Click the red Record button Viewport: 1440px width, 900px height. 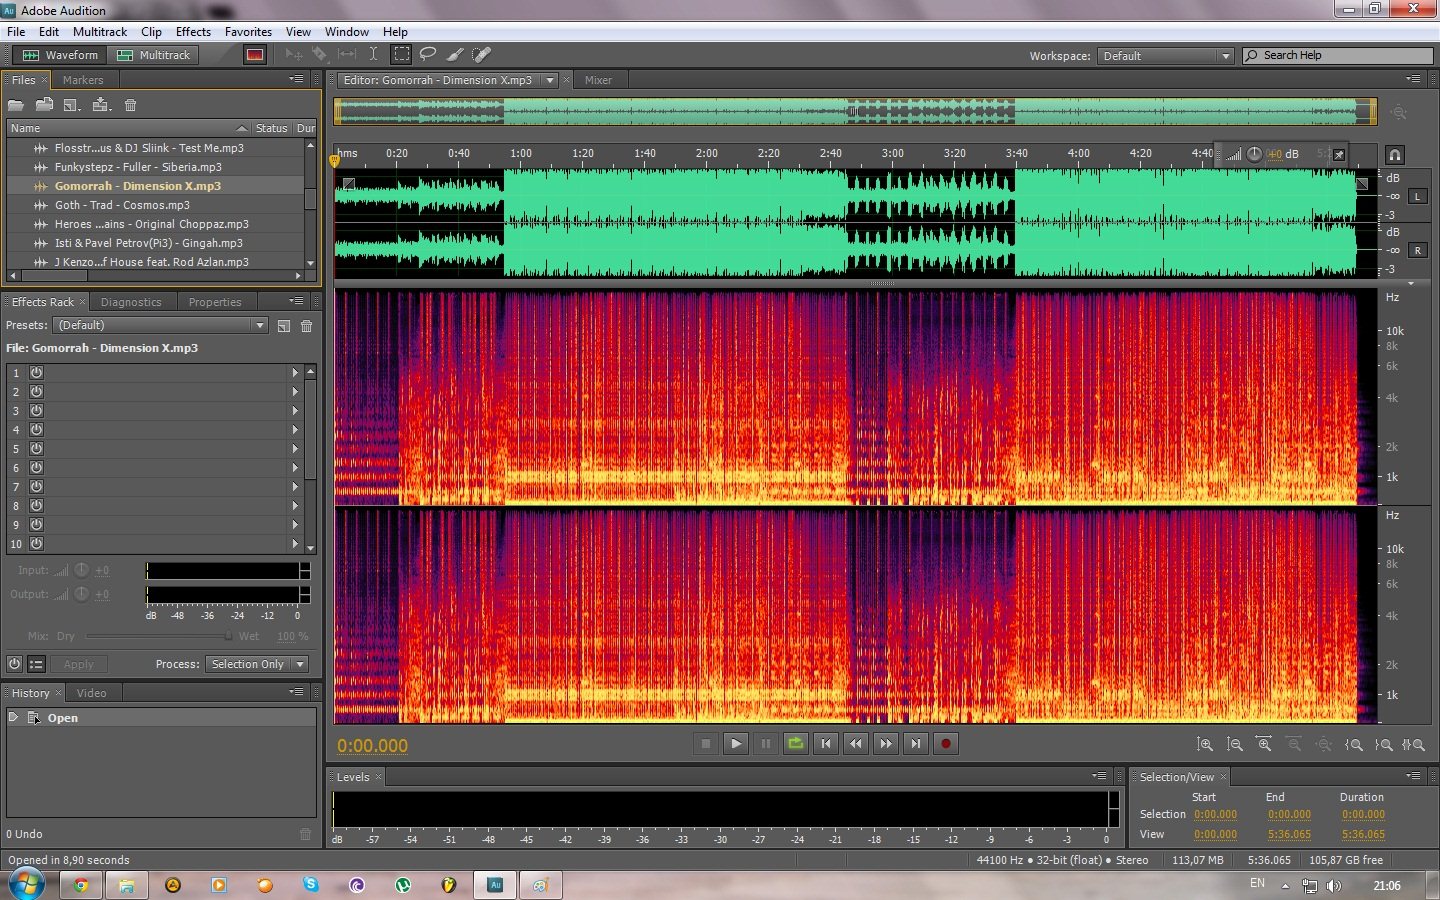tap(946, 744)
